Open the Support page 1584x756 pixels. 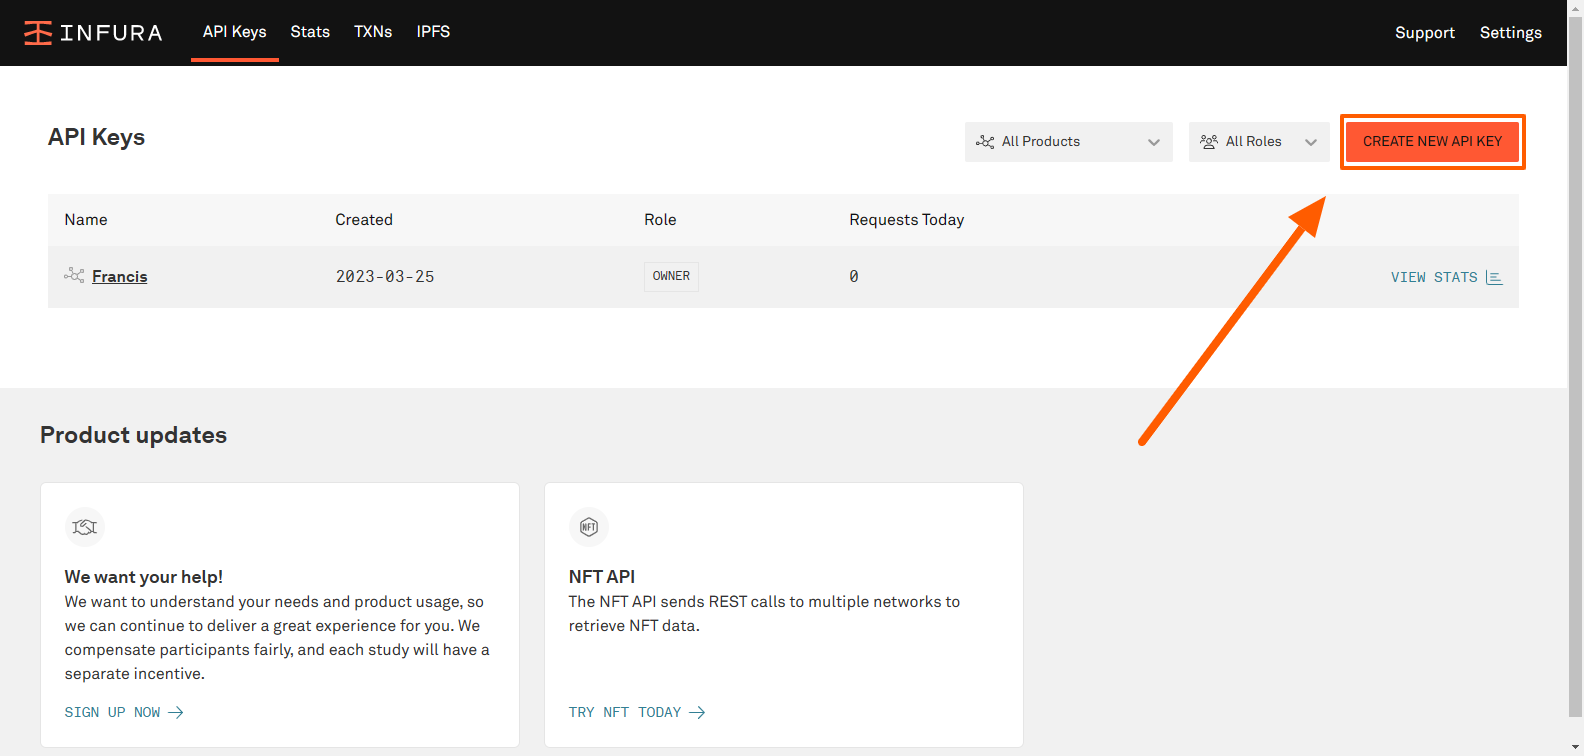click(1425, 33)
